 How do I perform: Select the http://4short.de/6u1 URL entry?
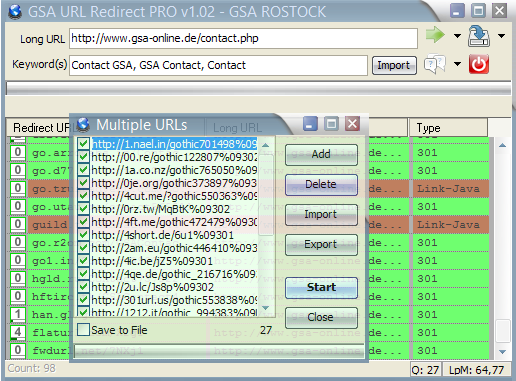(x=162, y=235)
